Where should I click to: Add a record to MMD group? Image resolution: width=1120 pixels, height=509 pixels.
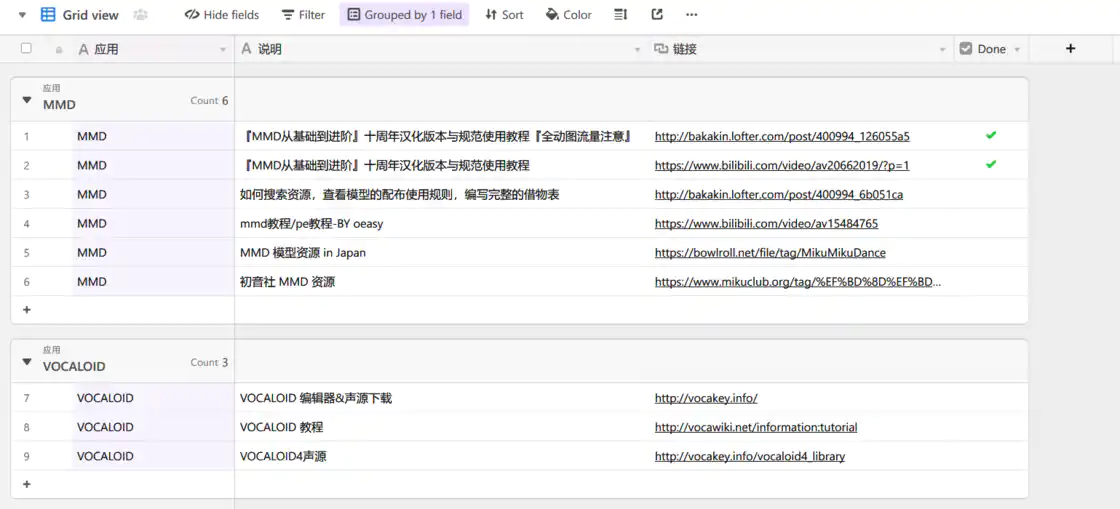click(x=27, y=310)
